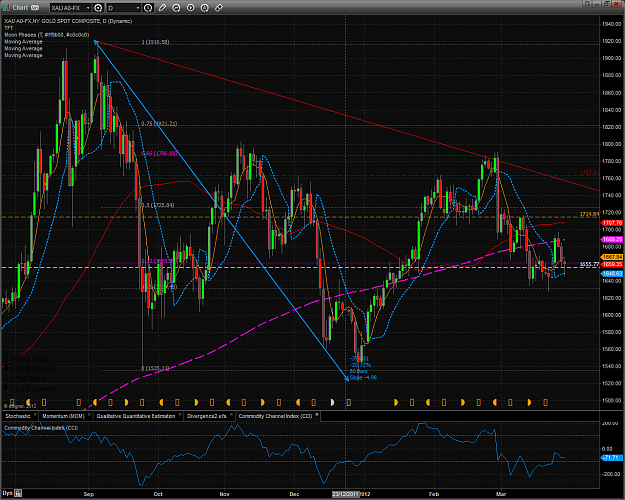Close the Stochastic tab

[35, 415]
